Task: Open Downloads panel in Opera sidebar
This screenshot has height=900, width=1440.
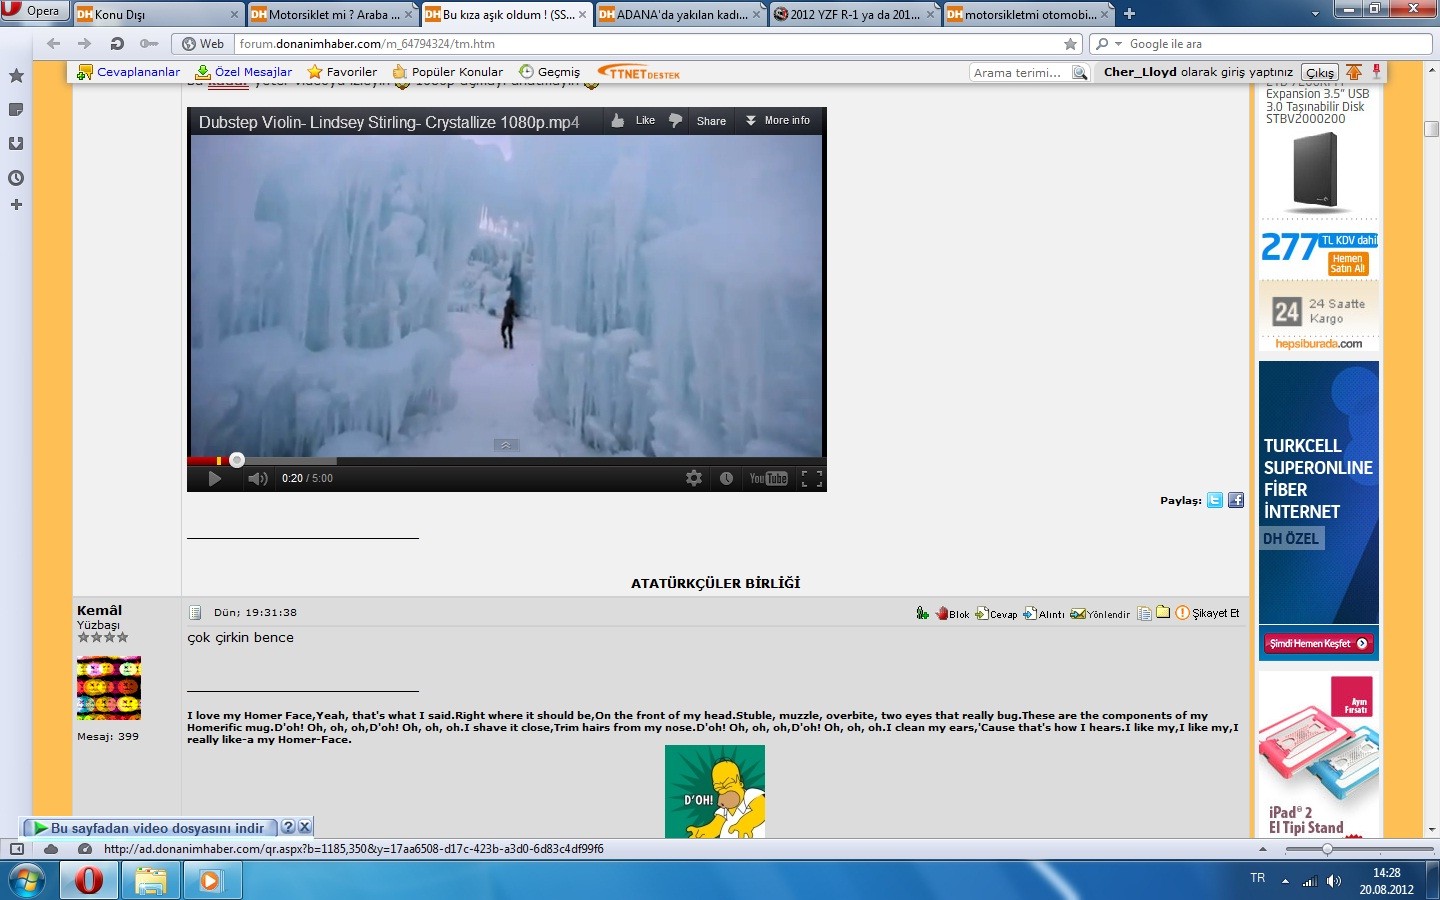Action: pos(16,143)
